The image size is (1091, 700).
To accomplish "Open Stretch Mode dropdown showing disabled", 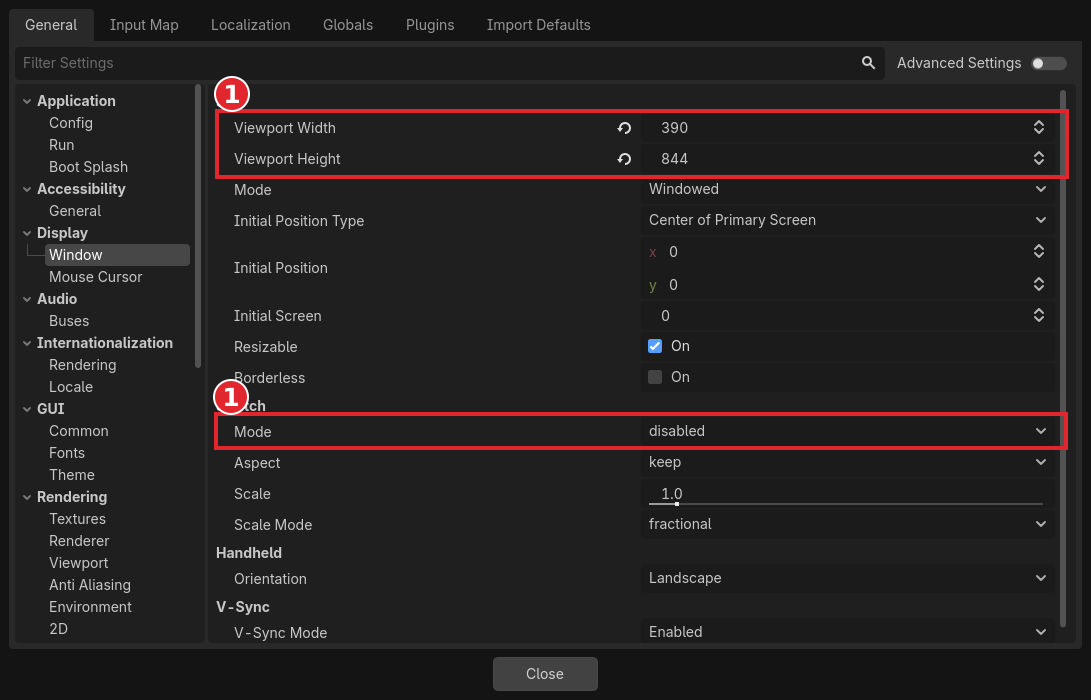I will [847, 431].
